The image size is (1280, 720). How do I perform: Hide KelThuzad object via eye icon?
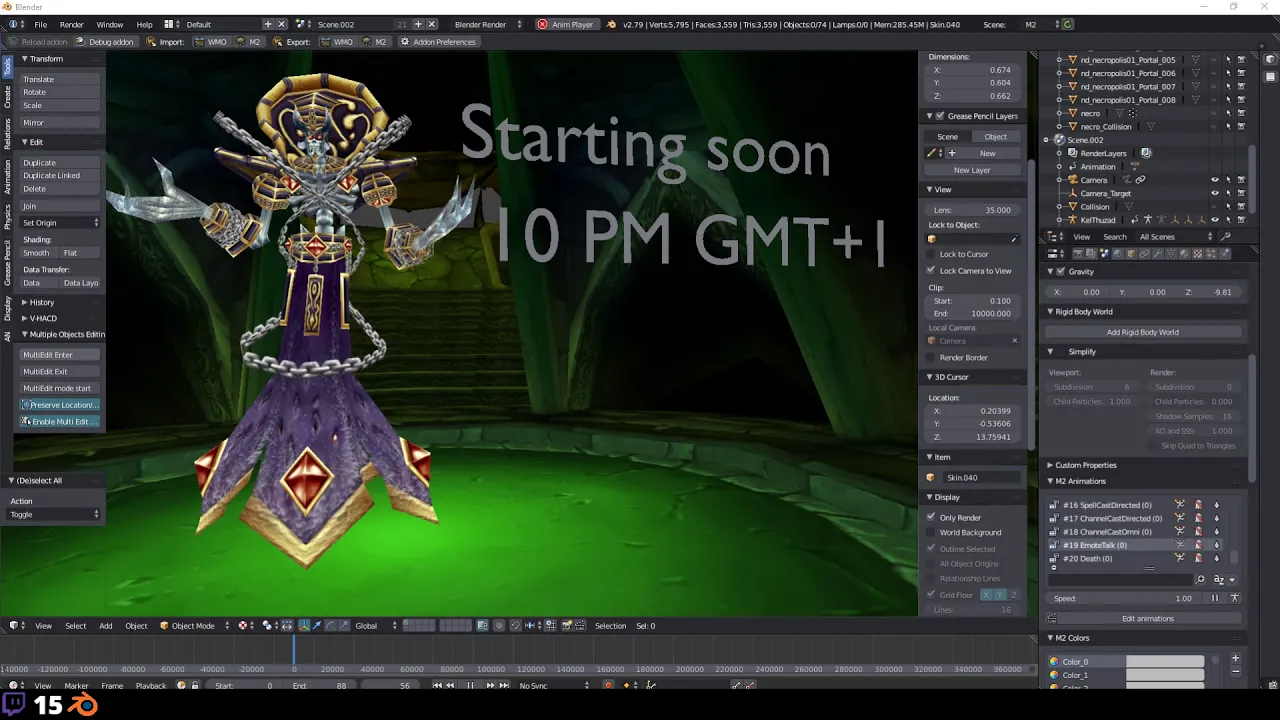1215,219
